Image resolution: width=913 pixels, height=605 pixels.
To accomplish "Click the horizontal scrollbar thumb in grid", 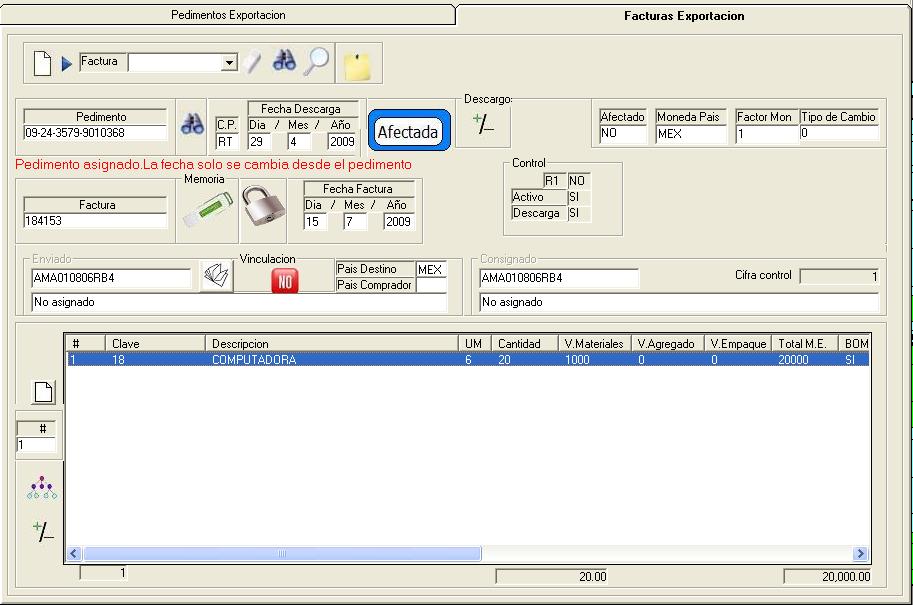I will click(282, 553).
